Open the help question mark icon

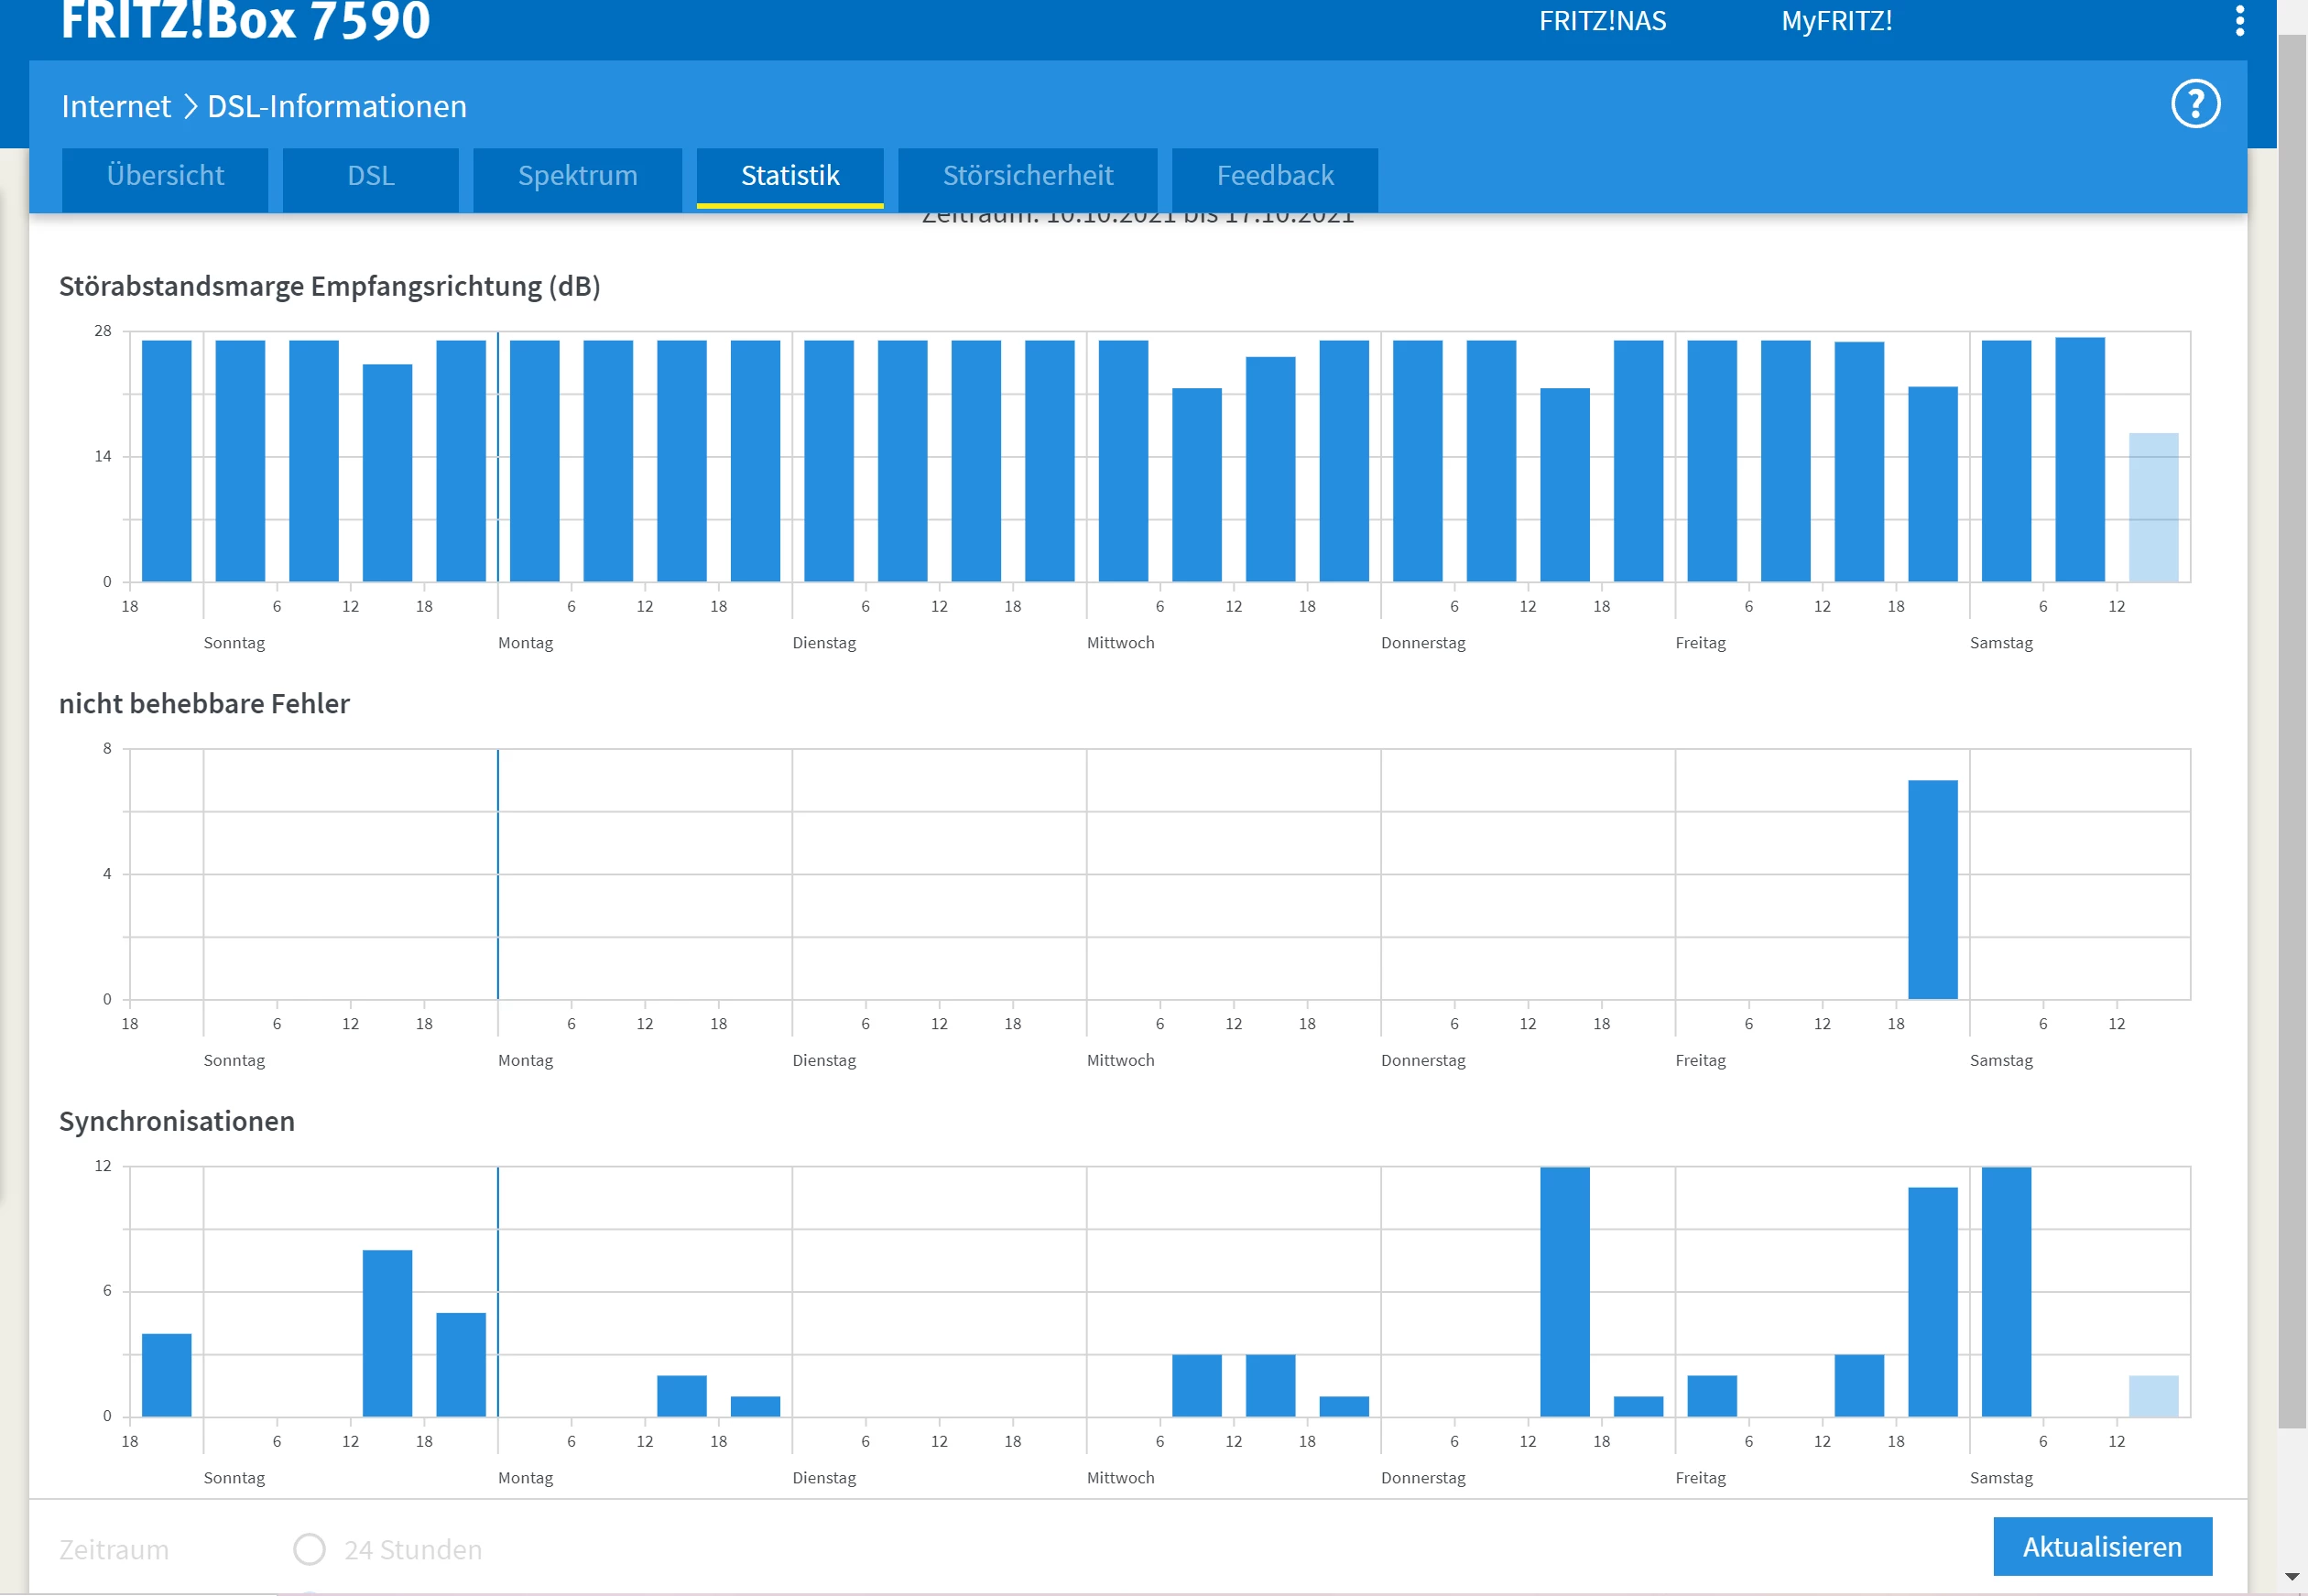[x=2195, y=104]
